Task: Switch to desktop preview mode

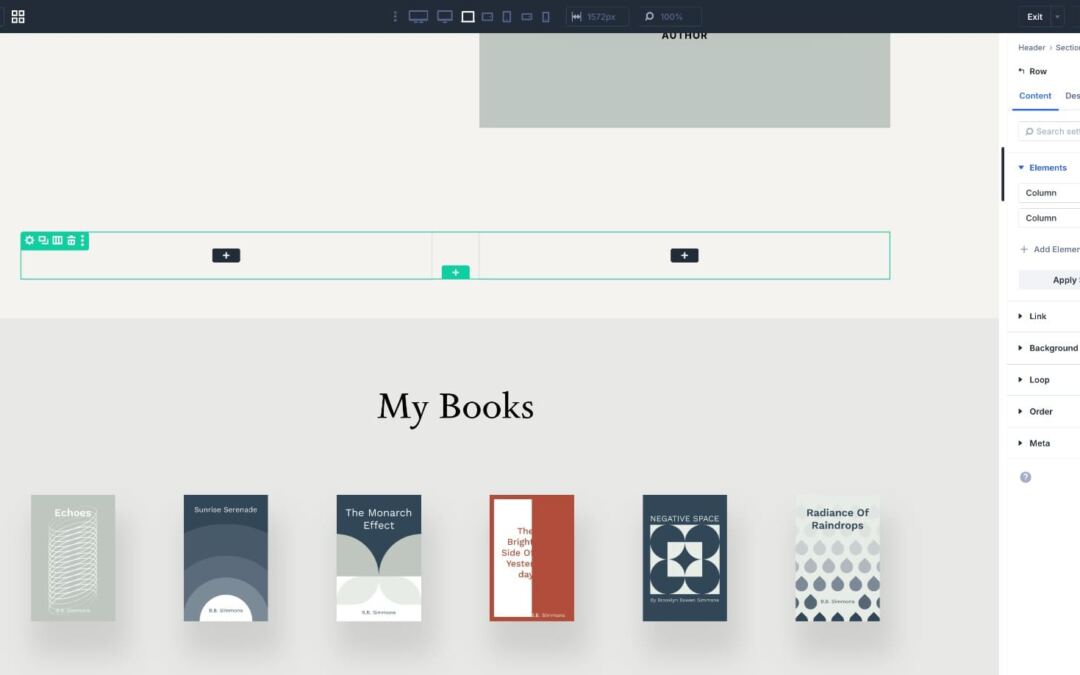Action: click(x=444, y=16)
